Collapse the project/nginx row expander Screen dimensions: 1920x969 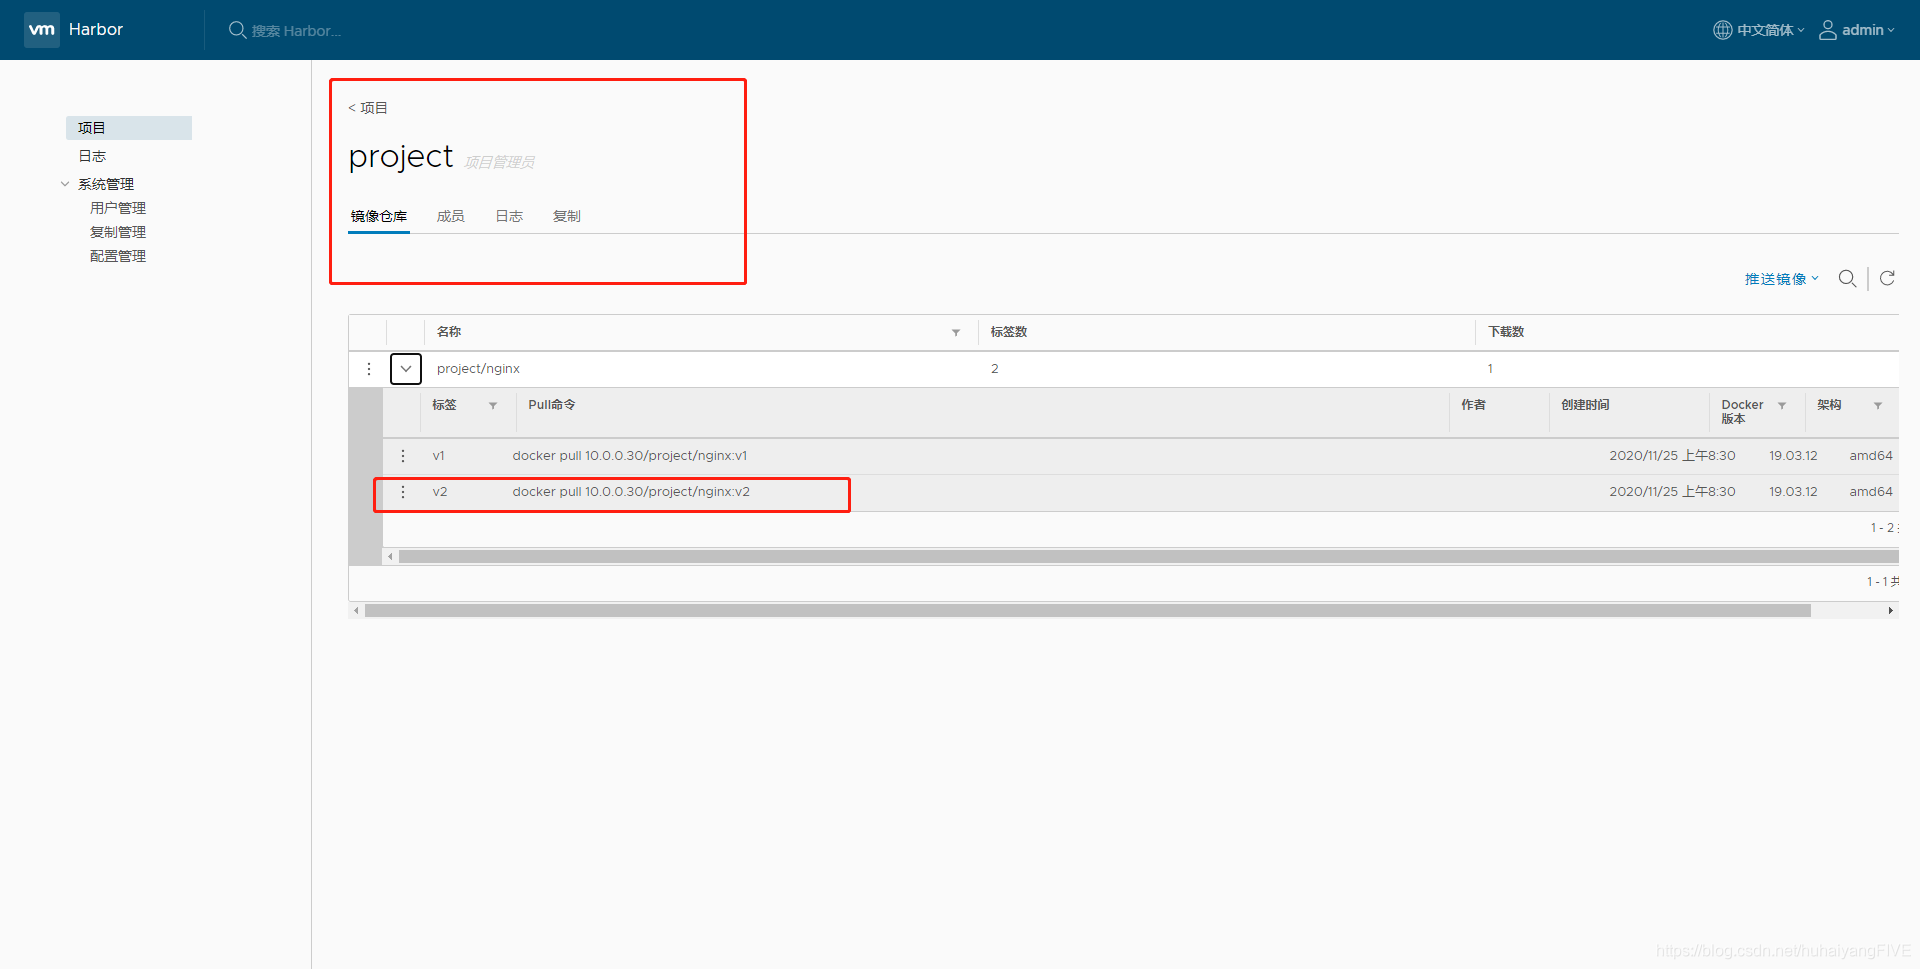tap(406, 369)
